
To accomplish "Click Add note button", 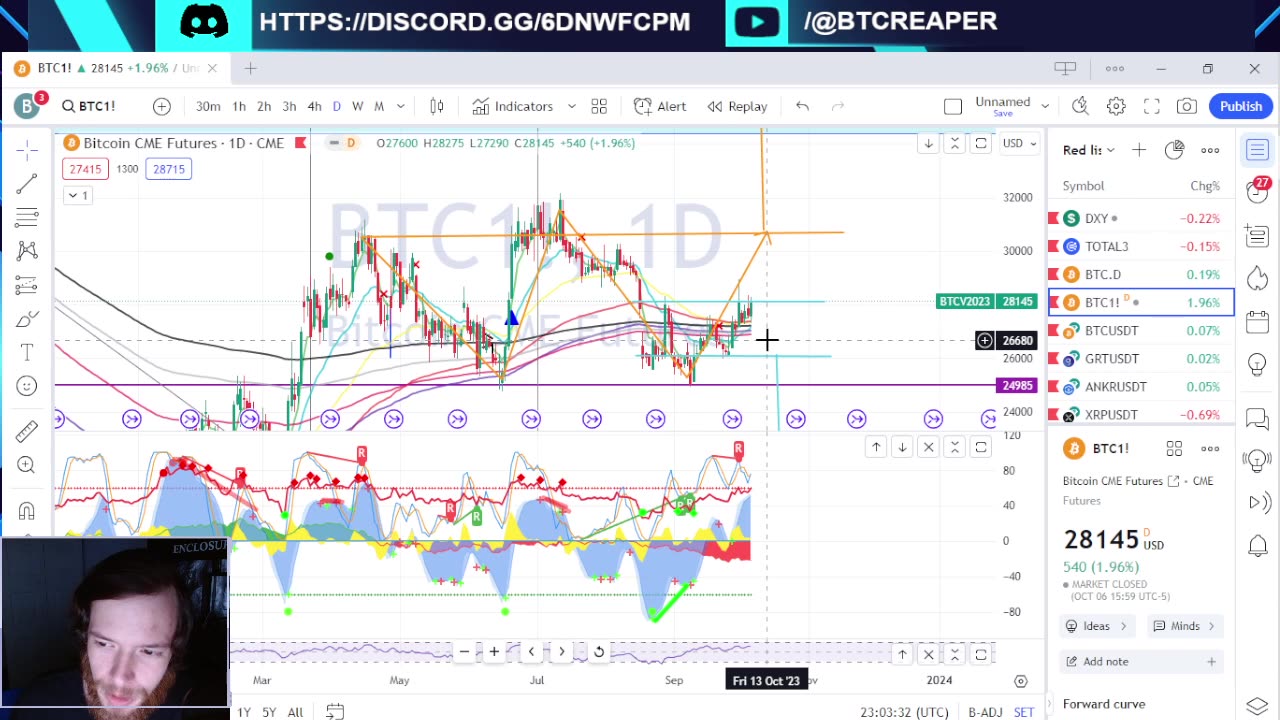I will [x=1140, y=661].
